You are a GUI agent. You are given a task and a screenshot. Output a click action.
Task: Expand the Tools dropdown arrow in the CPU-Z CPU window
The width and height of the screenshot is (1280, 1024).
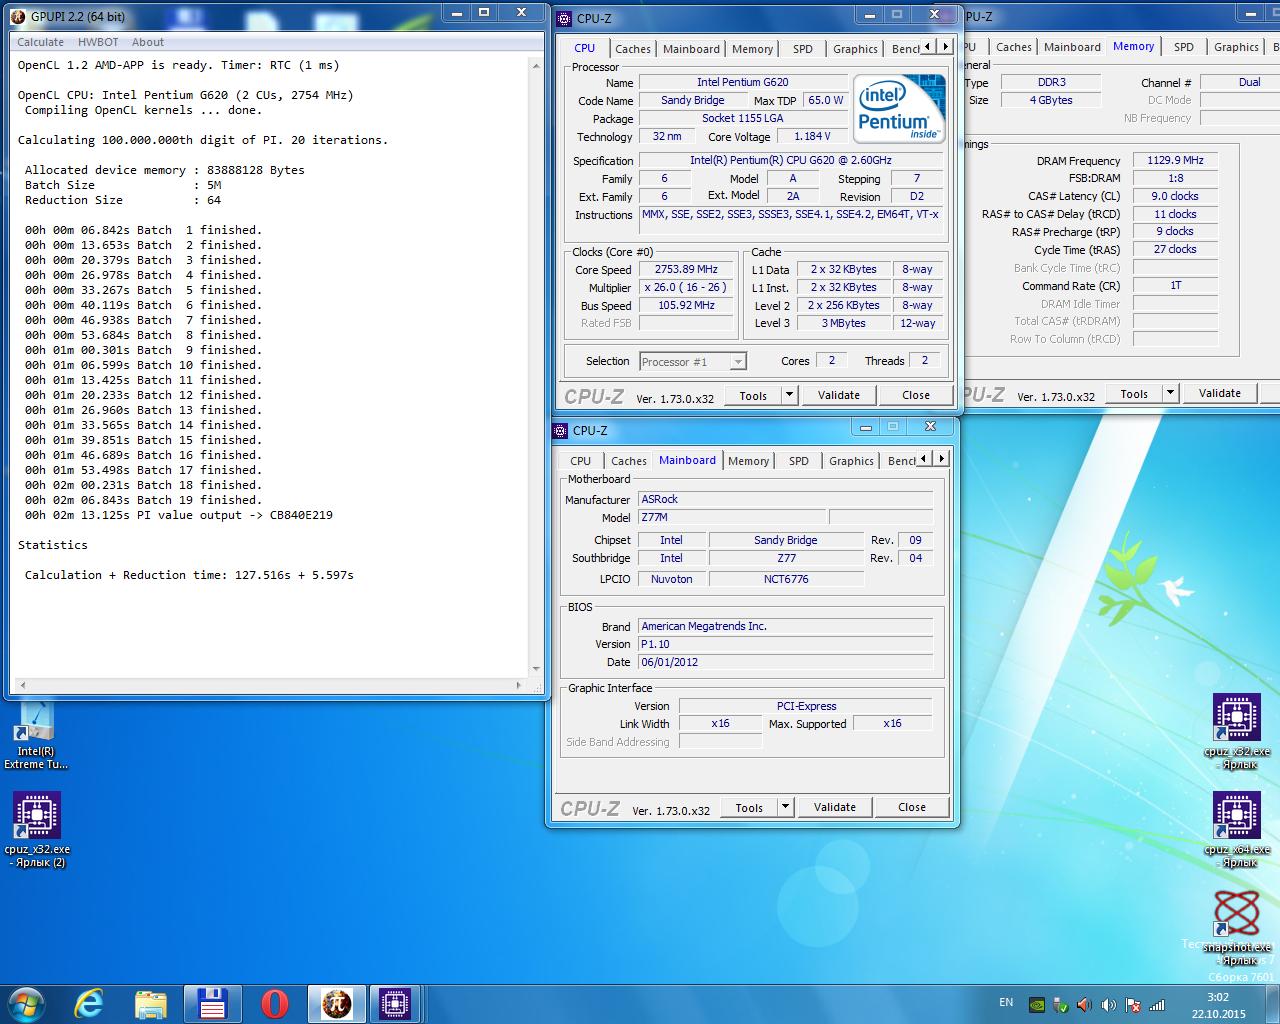point(789,395)
